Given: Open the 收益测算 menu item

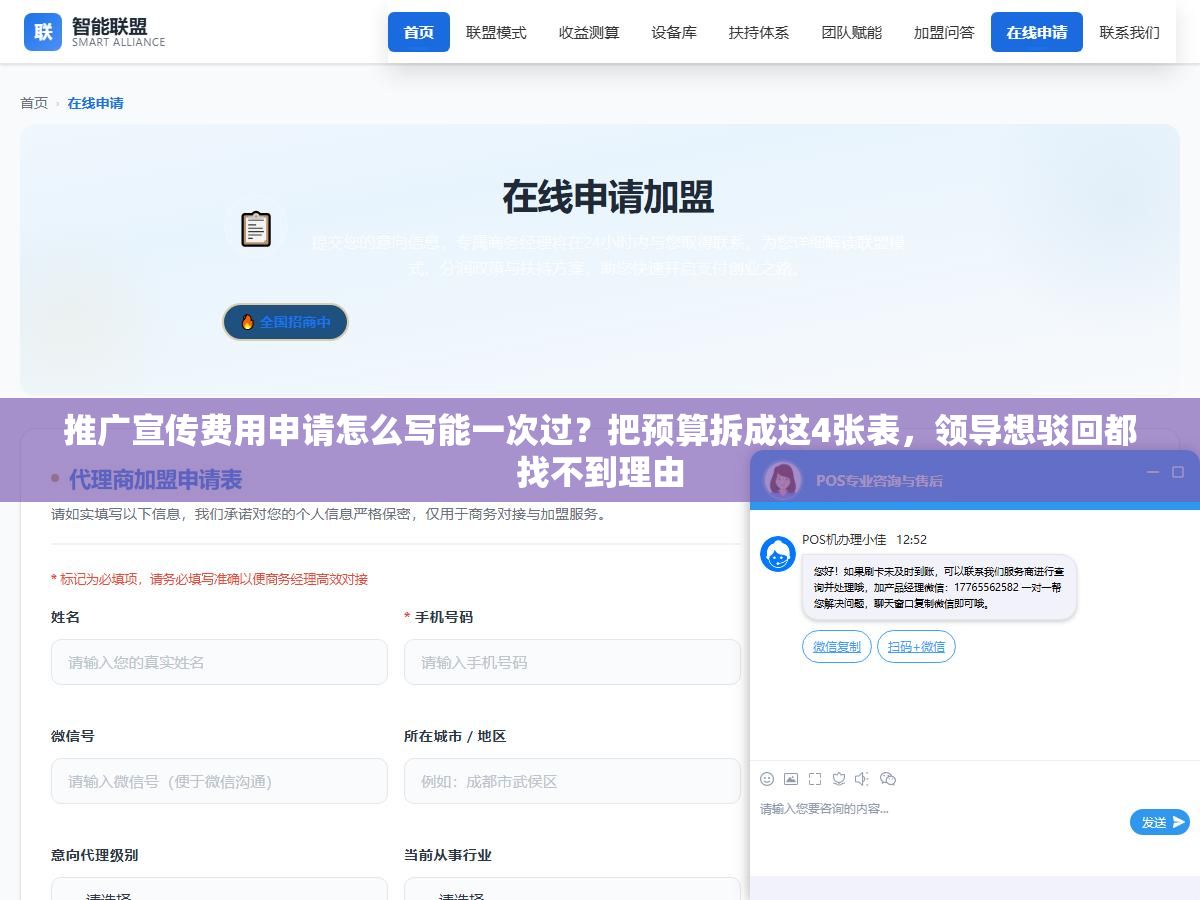Looking at the screenshot, I should [589, 32].
